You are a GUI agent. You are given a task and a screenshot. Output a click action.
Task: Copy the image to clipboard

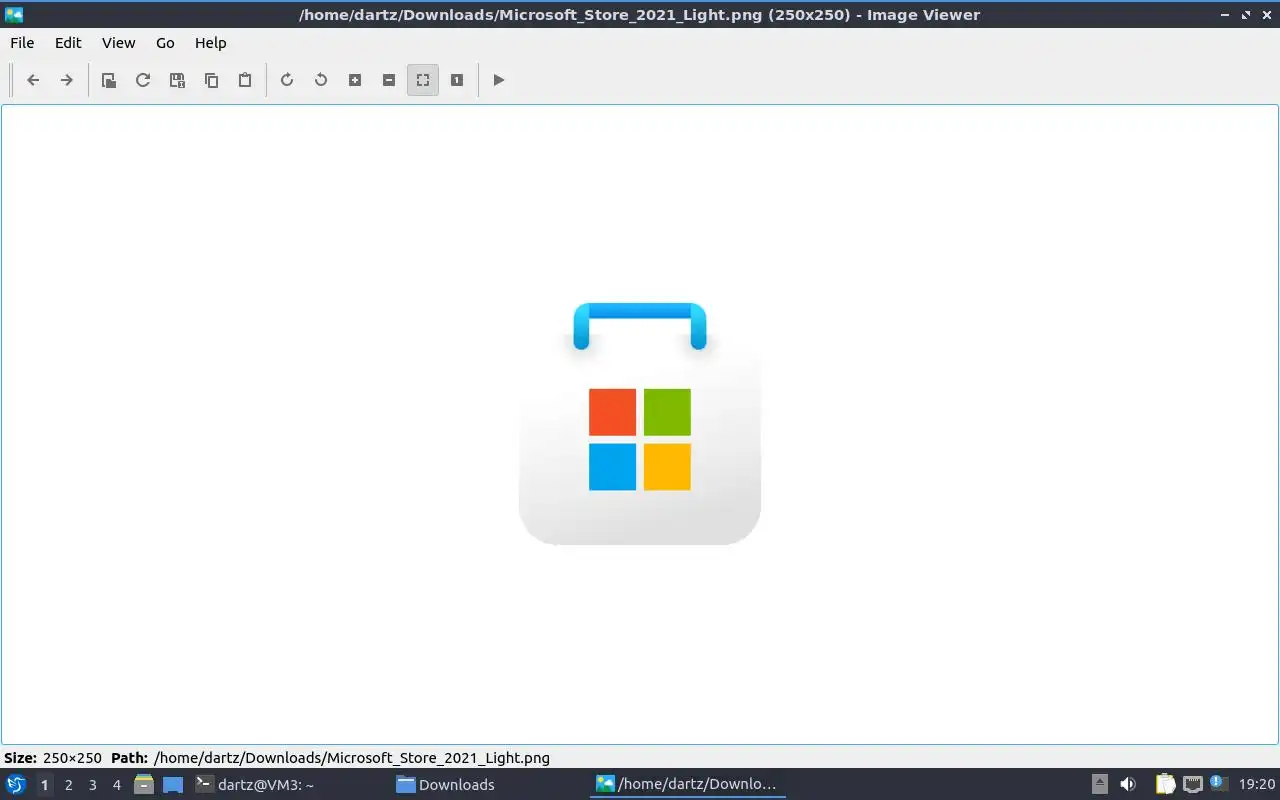coord(211,80)
